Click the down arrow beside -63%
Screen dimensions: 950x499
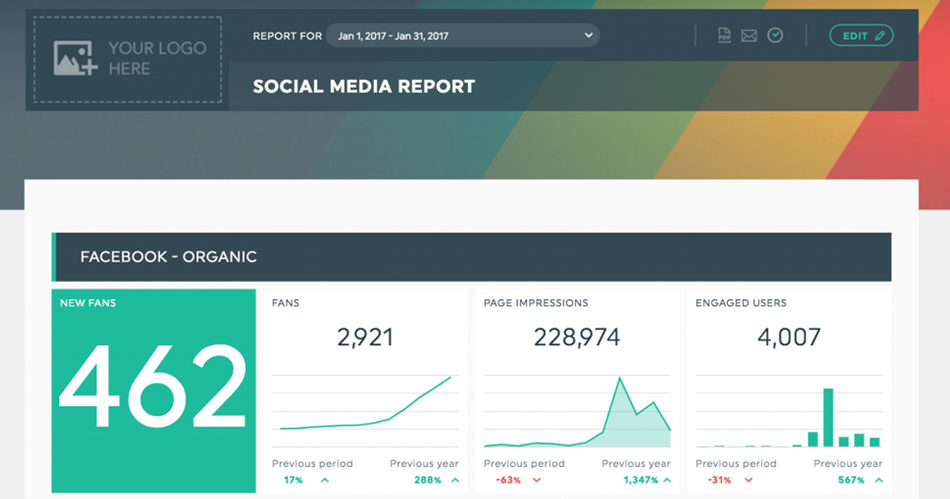pyautogui.click(x=537, y=480)
